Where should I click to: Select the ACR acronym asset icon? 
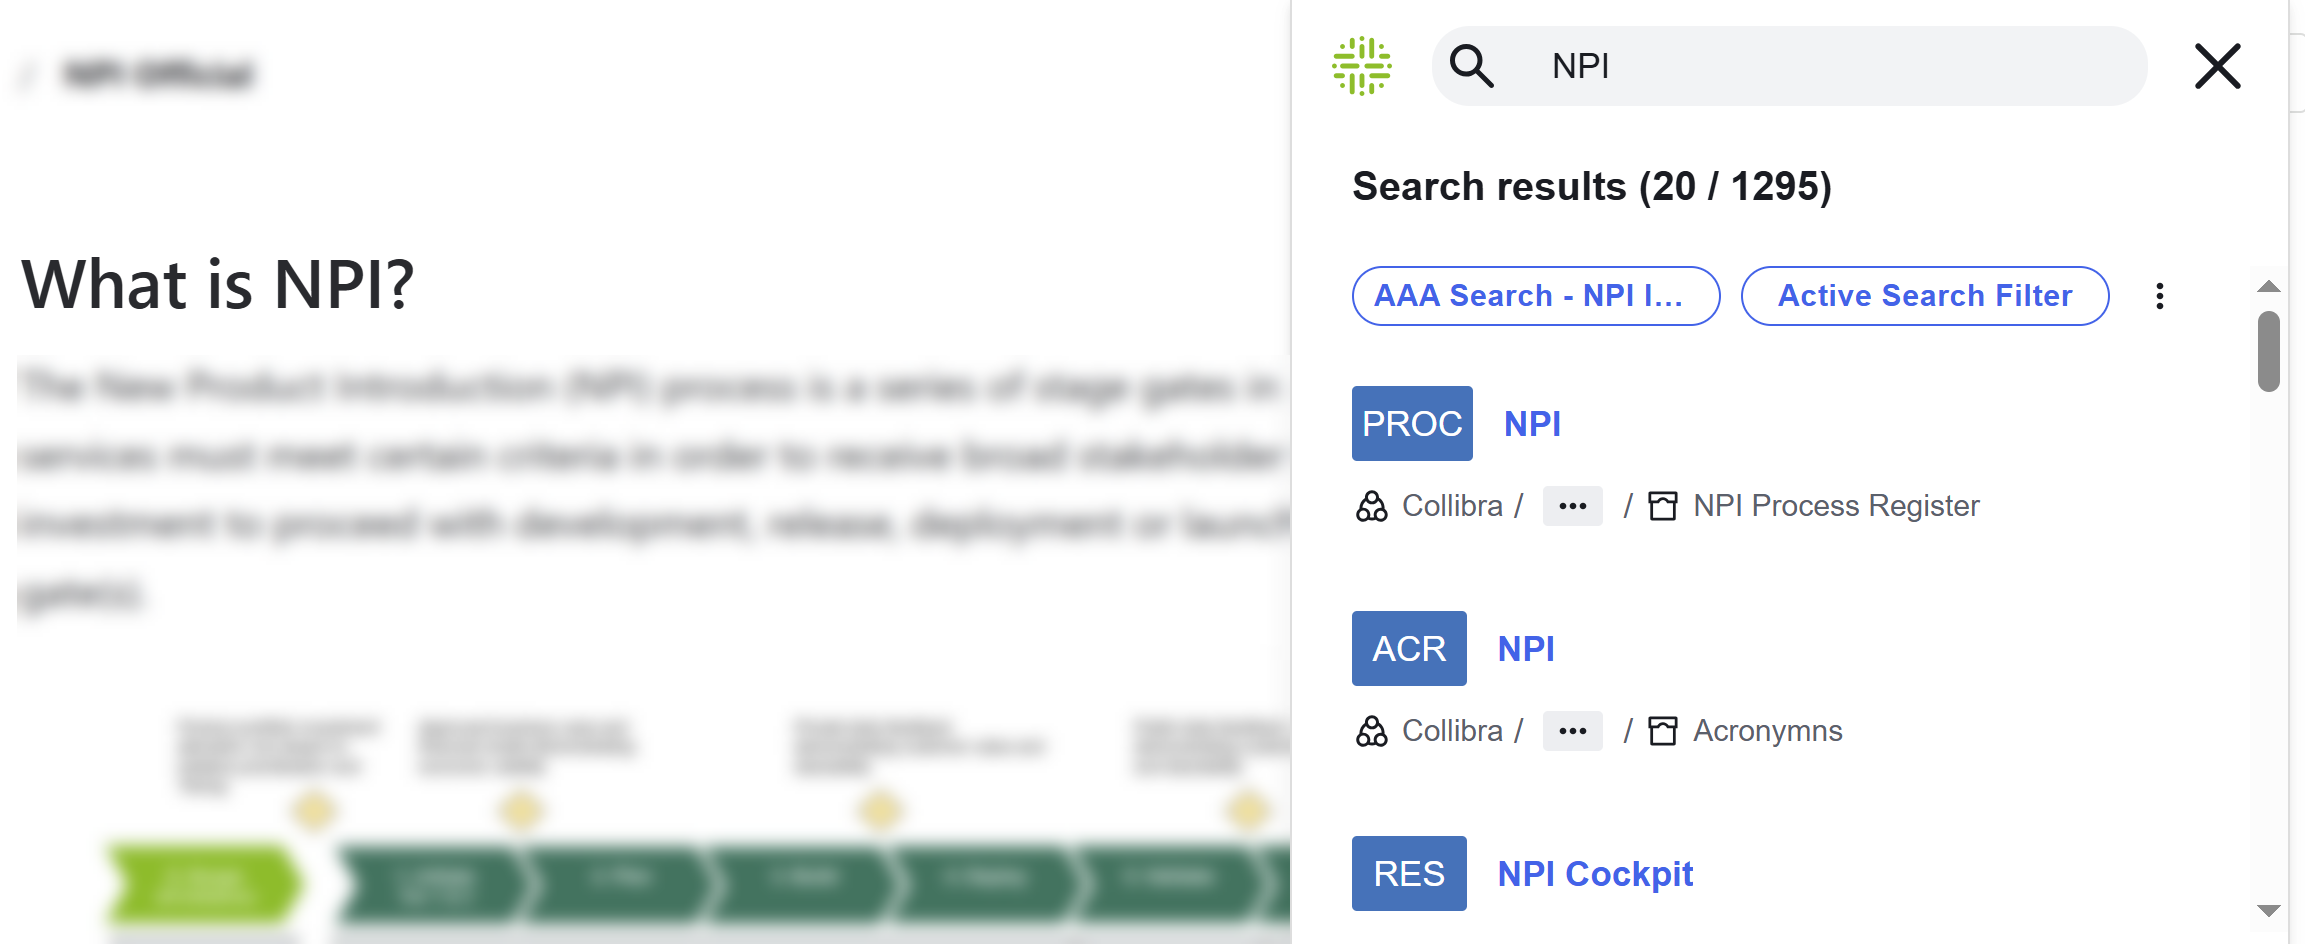1408,648
